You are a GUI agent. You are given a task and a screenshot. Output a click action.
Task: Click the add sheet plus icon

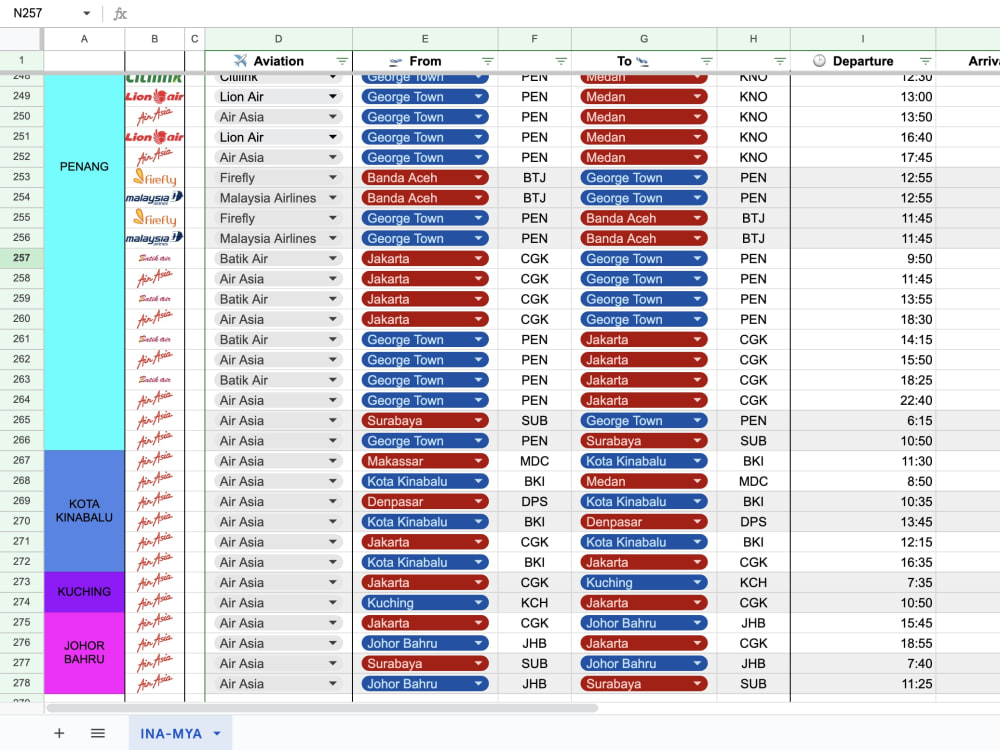(x=59, y=733)
